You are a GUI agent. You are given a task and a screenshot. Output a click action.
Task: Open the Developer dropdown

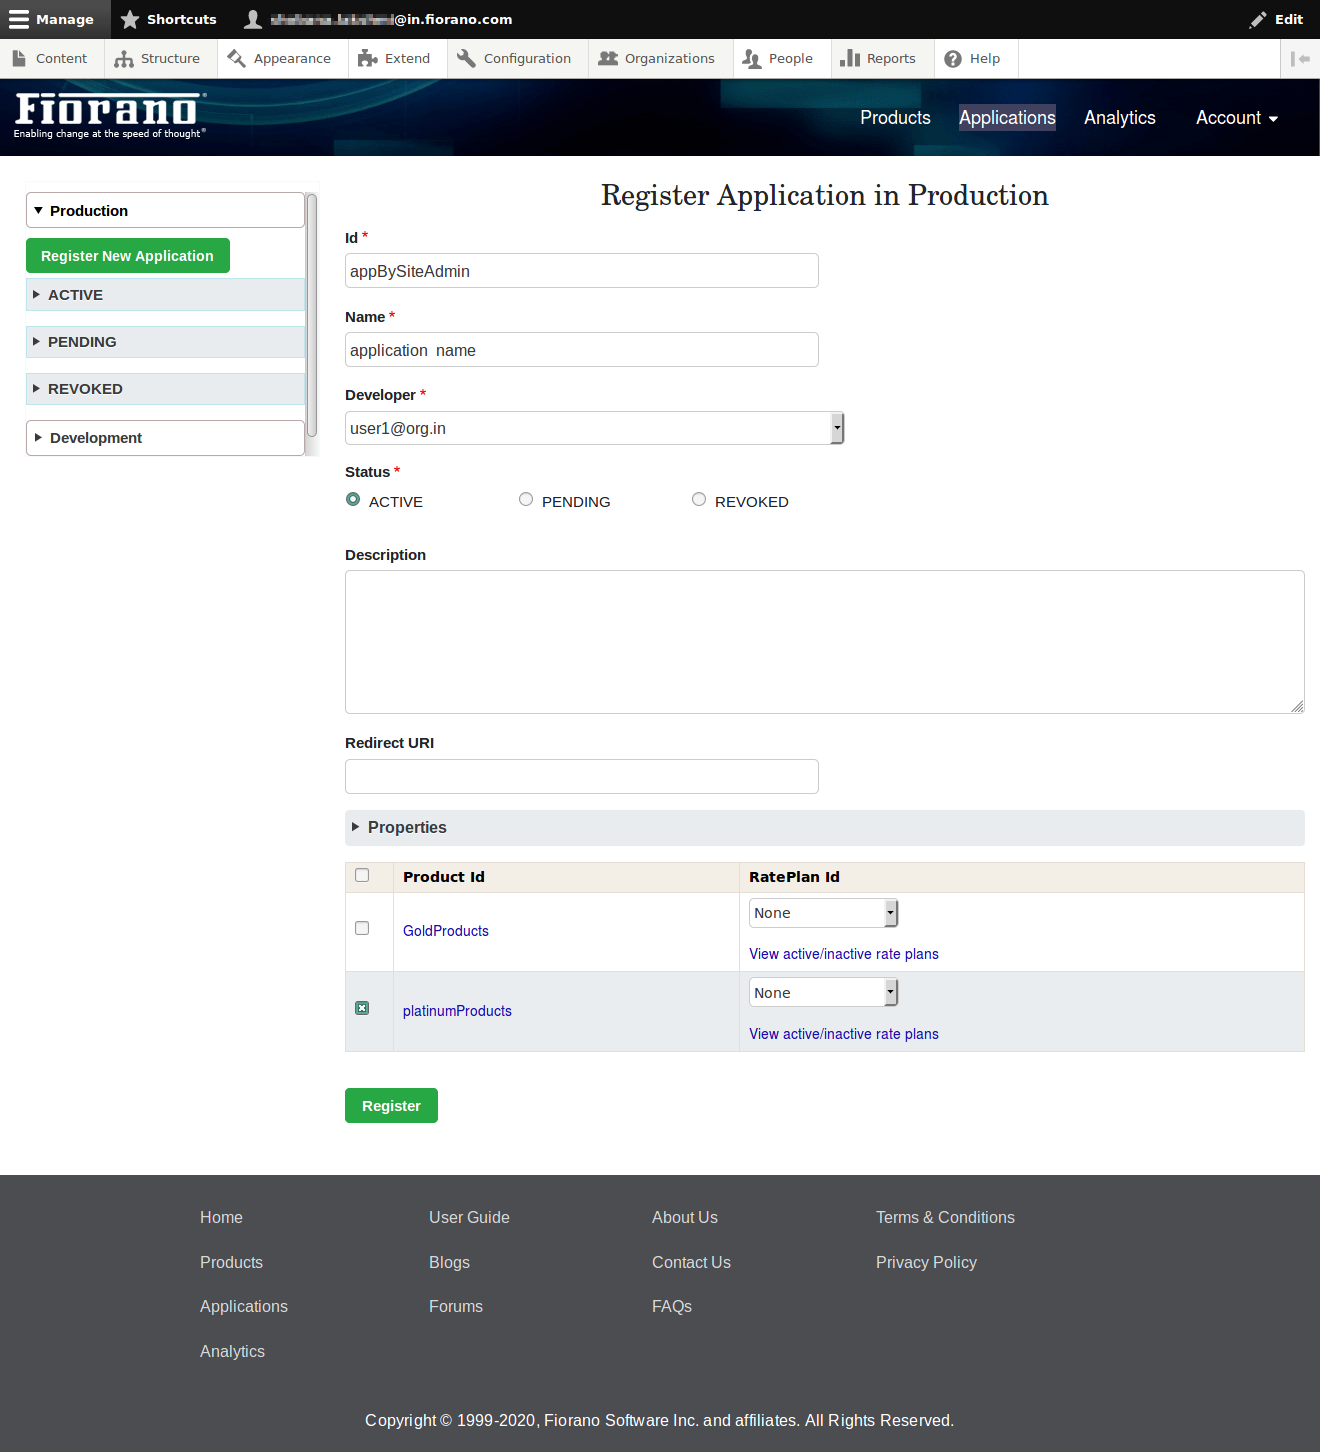point(594,428)
